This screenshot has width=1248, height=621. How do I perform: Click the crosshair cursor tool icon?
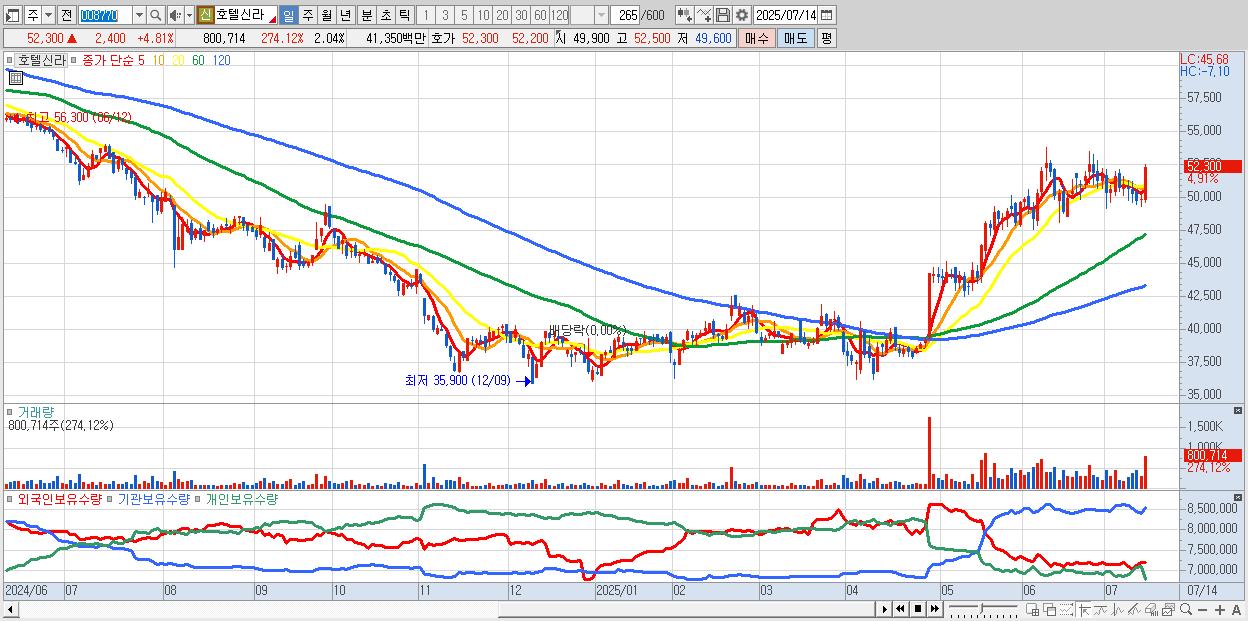(x=1084, y=609)
